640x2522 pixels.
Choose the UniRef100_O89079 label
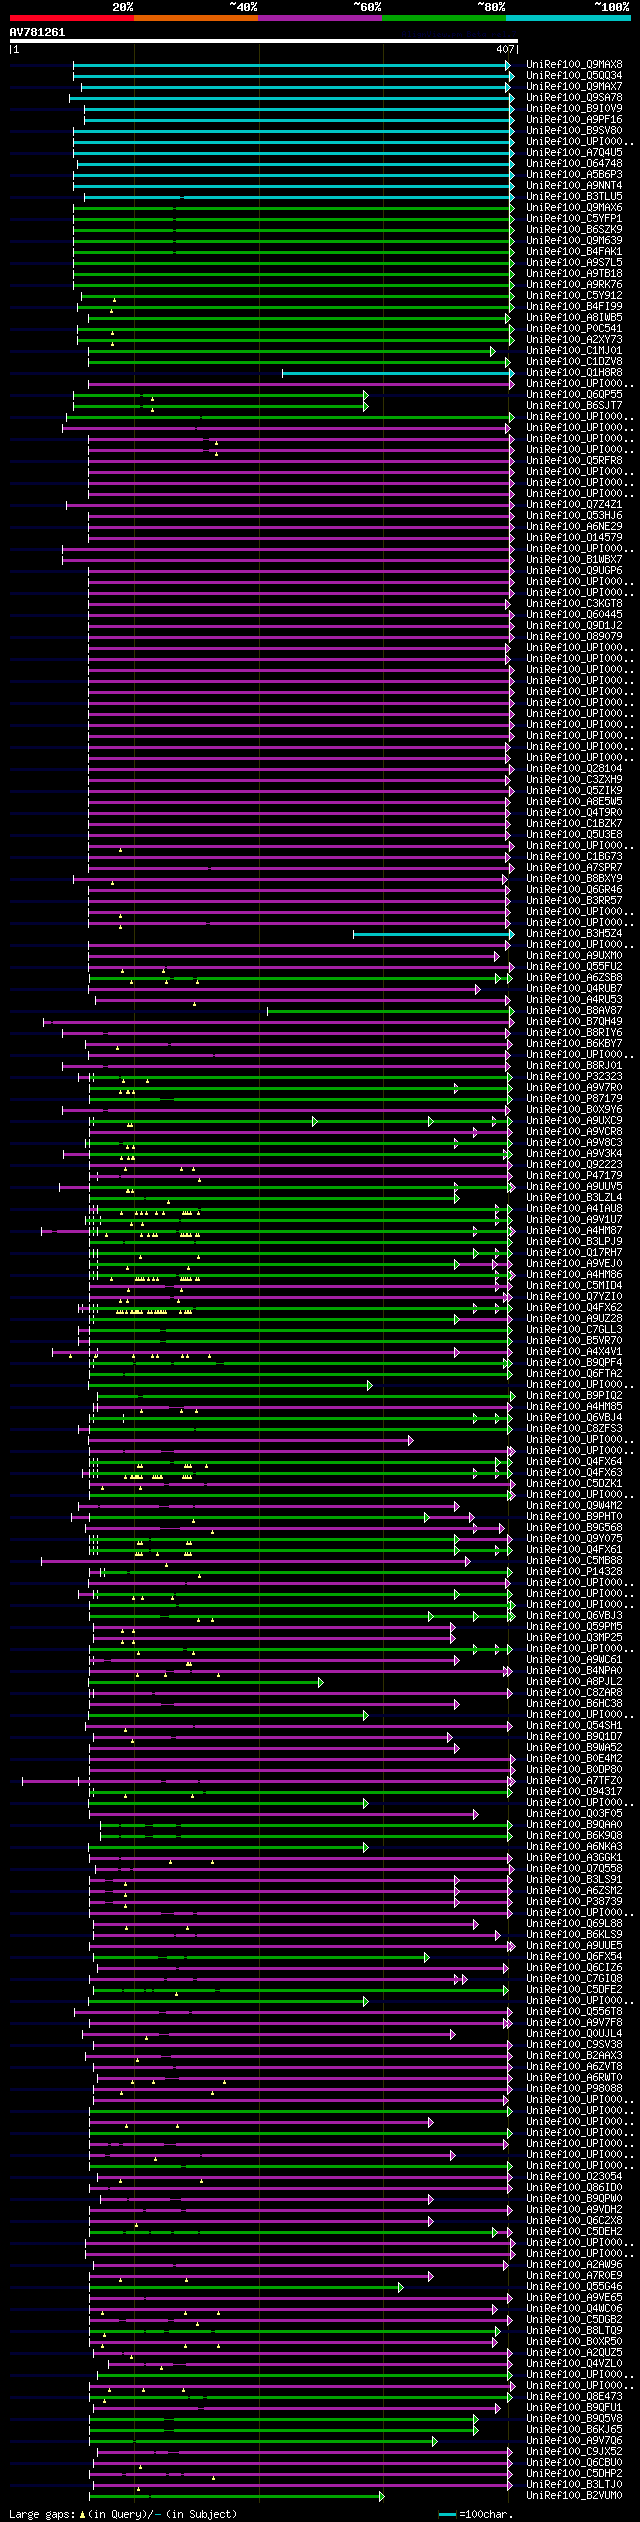(x=574, y=637)
